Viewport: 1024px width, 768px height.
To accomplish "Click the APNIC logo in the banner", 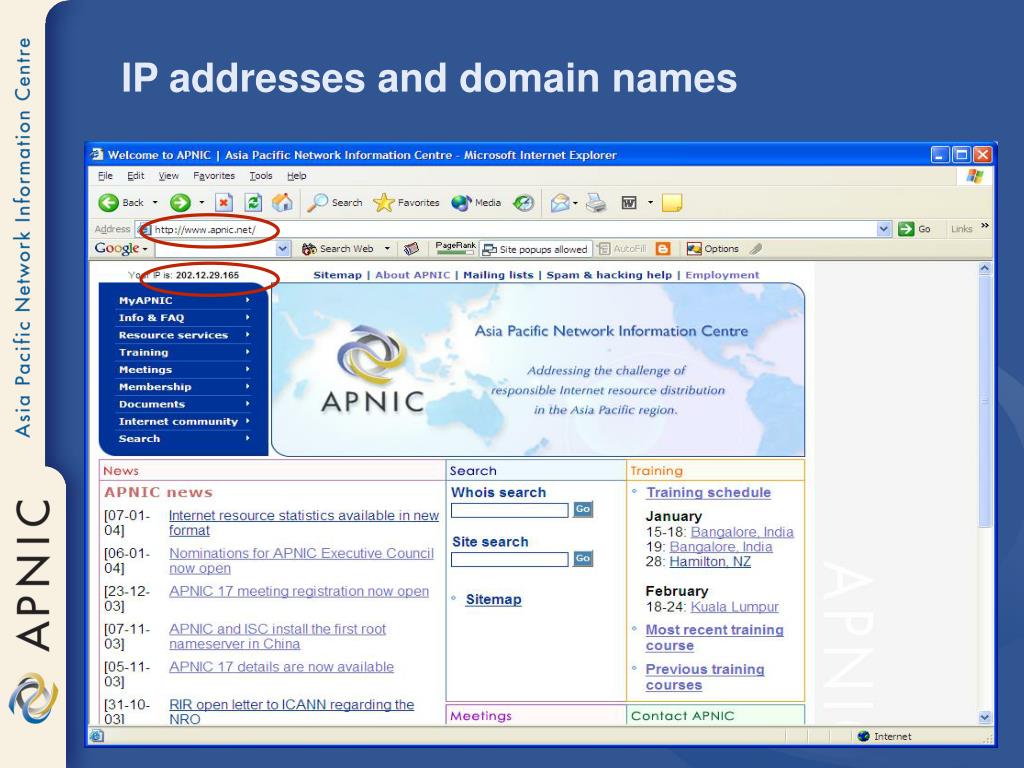I will tap(373, 370).
